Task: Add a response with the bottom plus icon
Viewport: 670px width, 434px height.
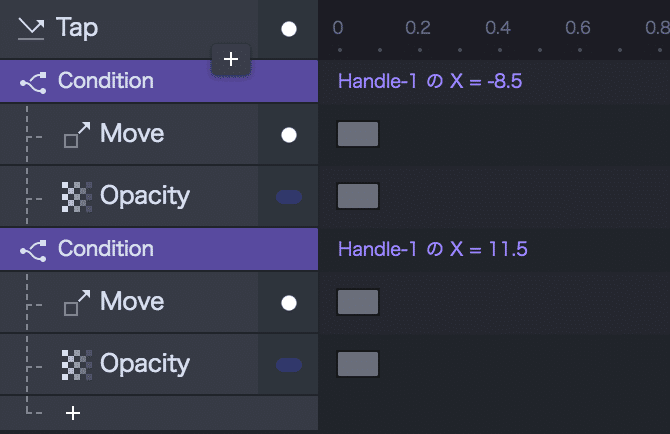Action: click(x=72, y=412)
